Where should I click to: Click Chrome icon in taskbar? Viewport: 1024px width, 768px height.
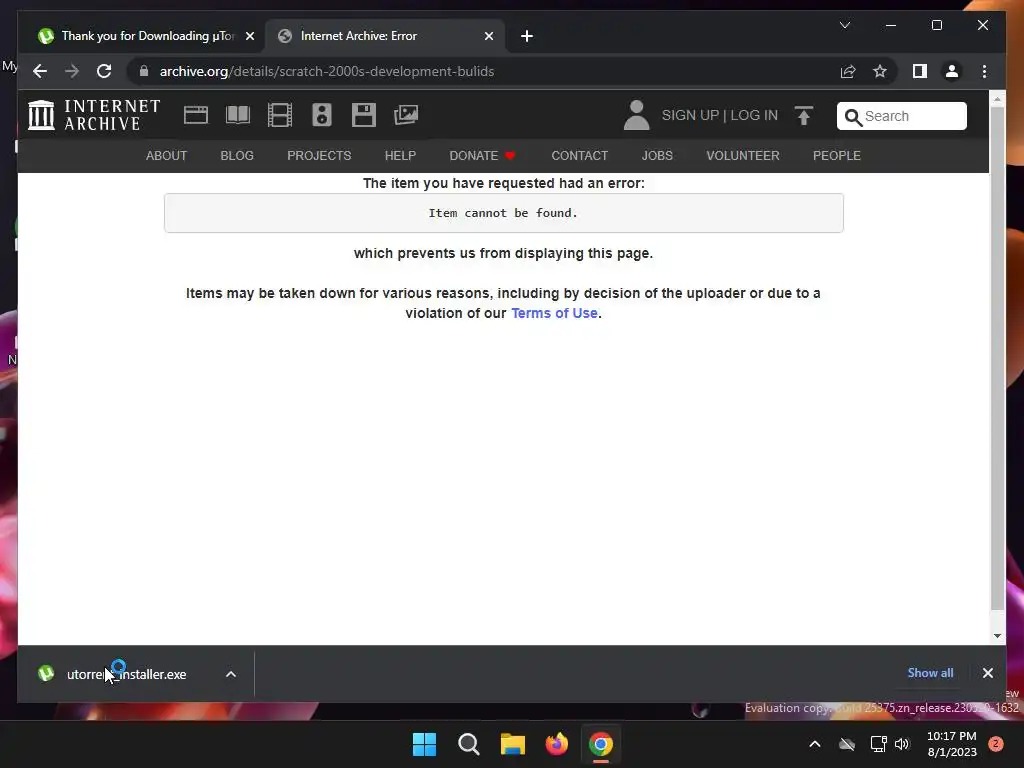tap(601, 744)
